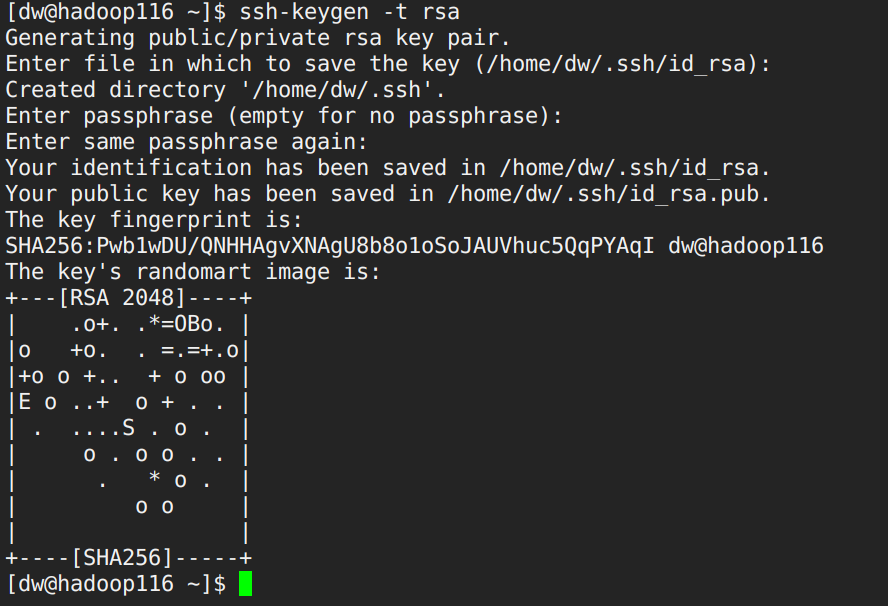Click the Generating public/private rsa key pair line
This screenshot has height=606, width=888.
tap(258, 38)
